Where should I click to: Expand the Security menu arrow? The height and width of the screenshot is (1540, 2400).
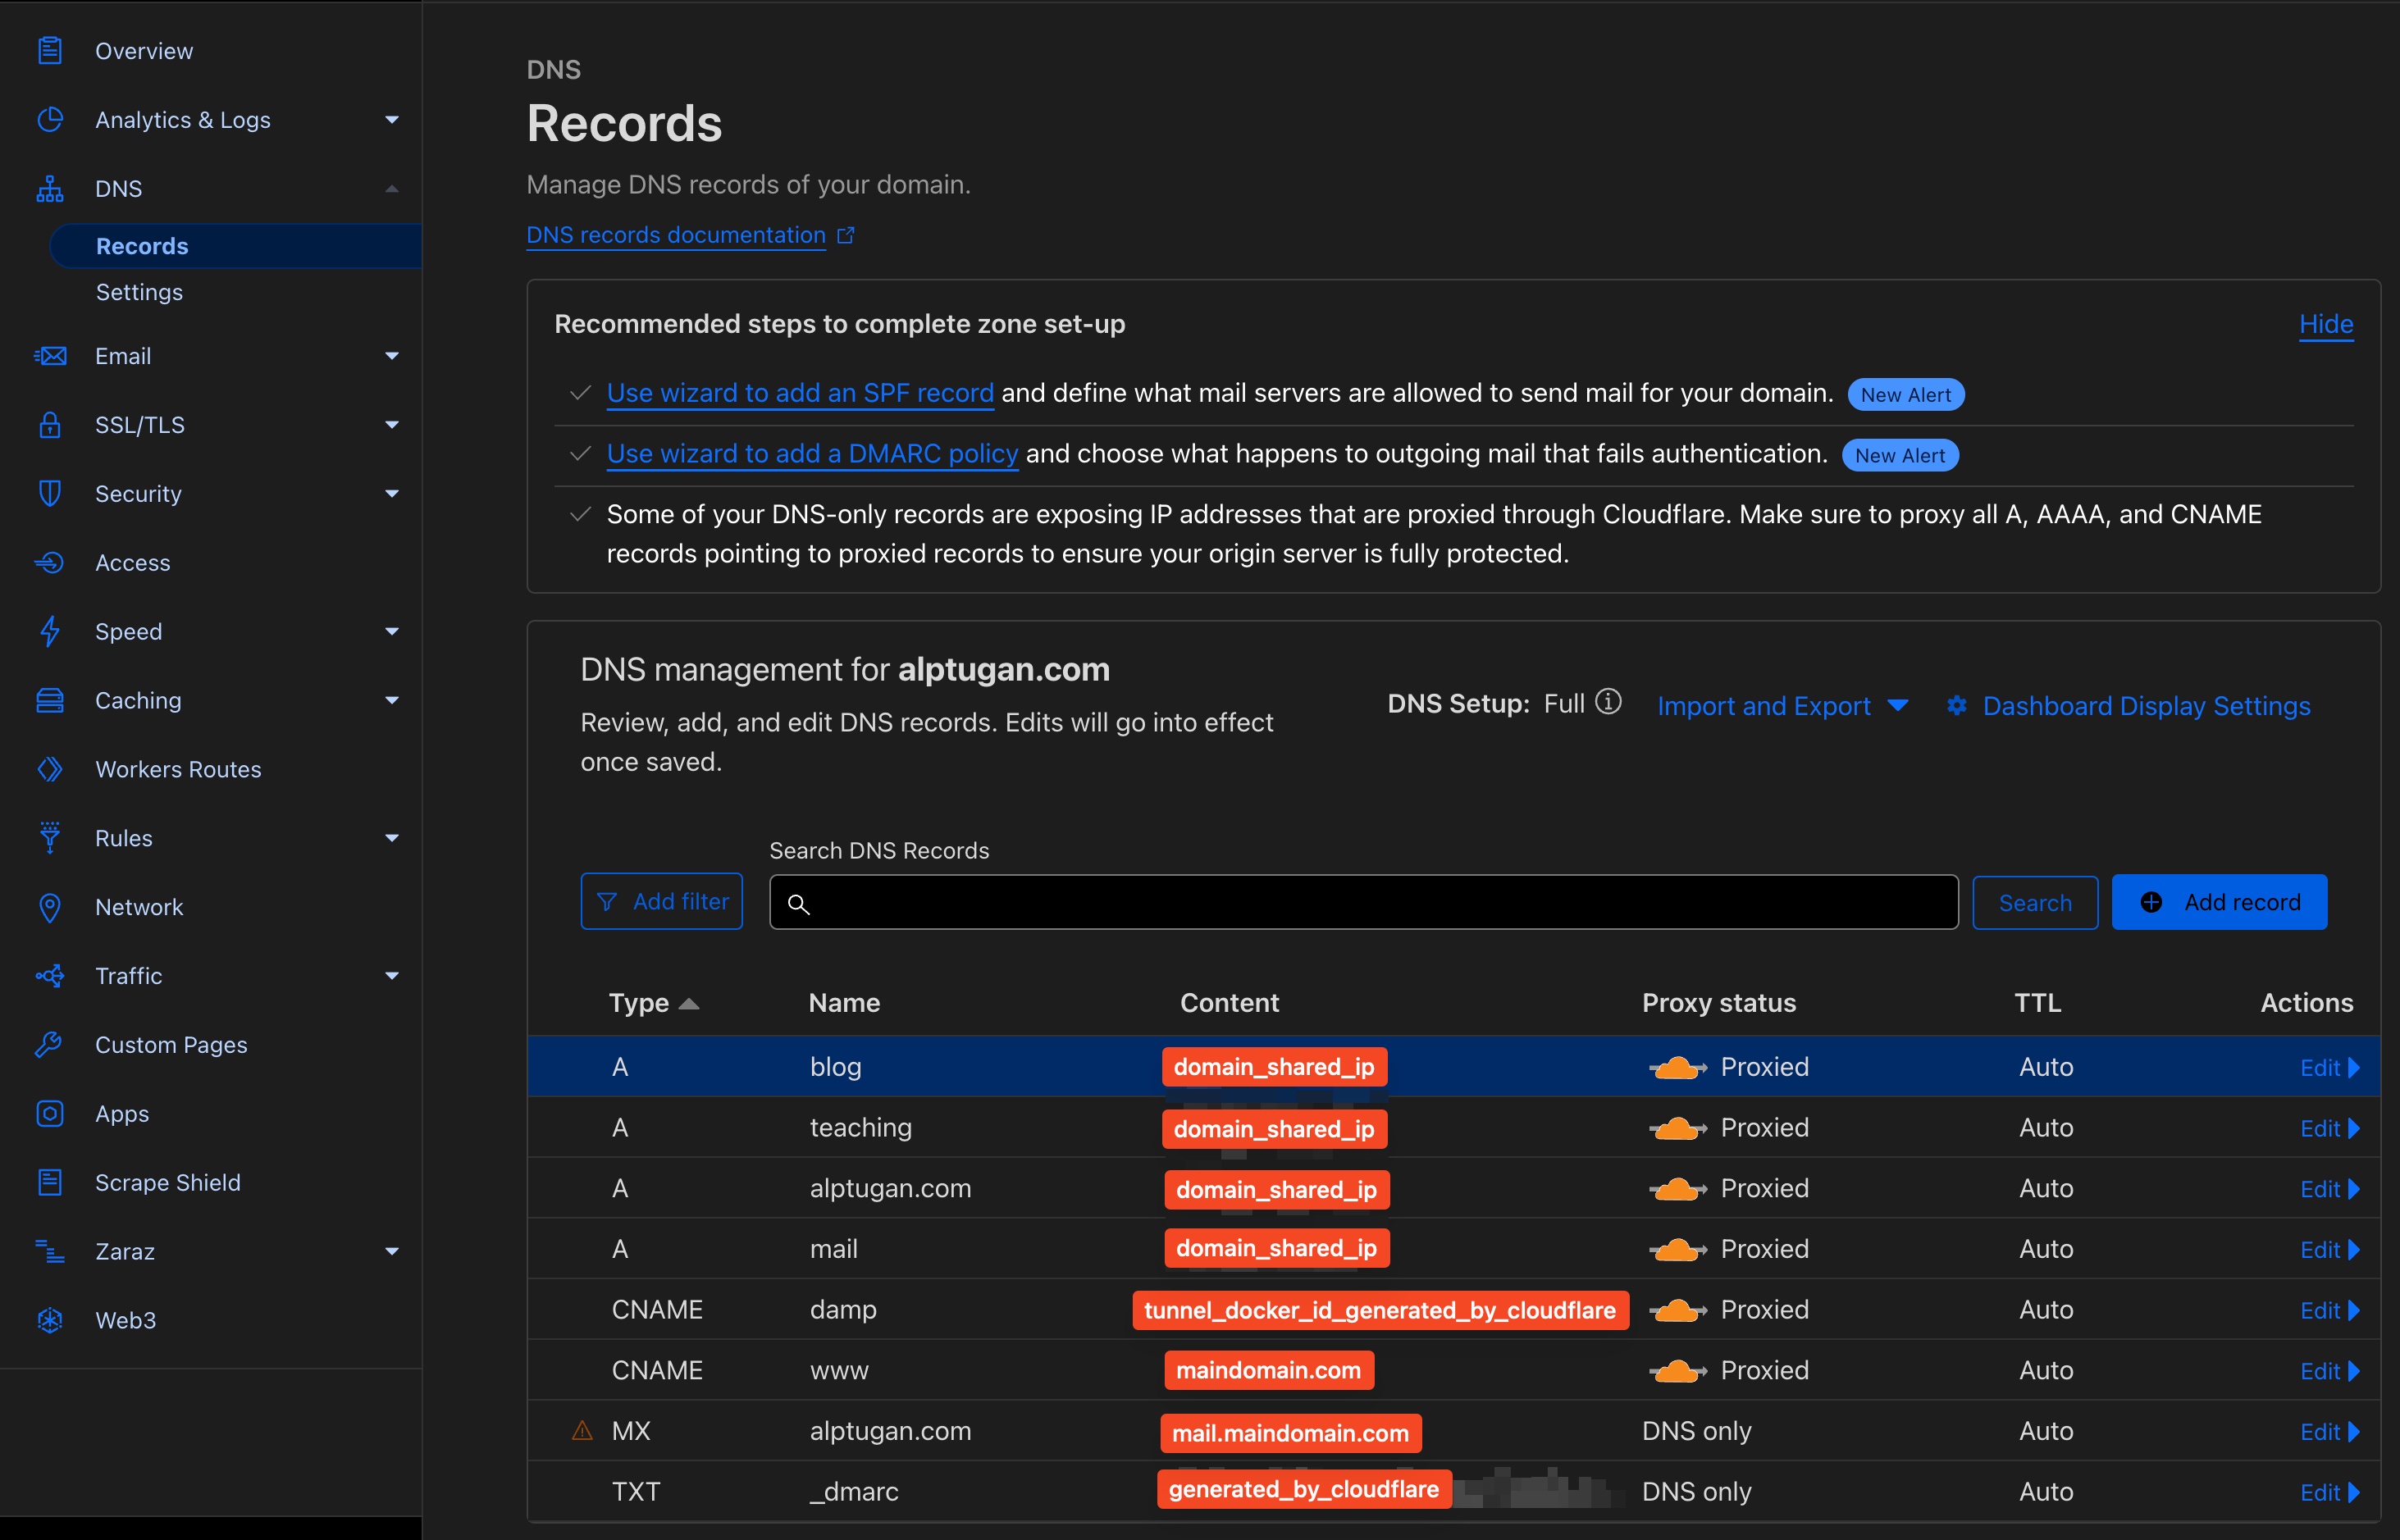point(392,494)
